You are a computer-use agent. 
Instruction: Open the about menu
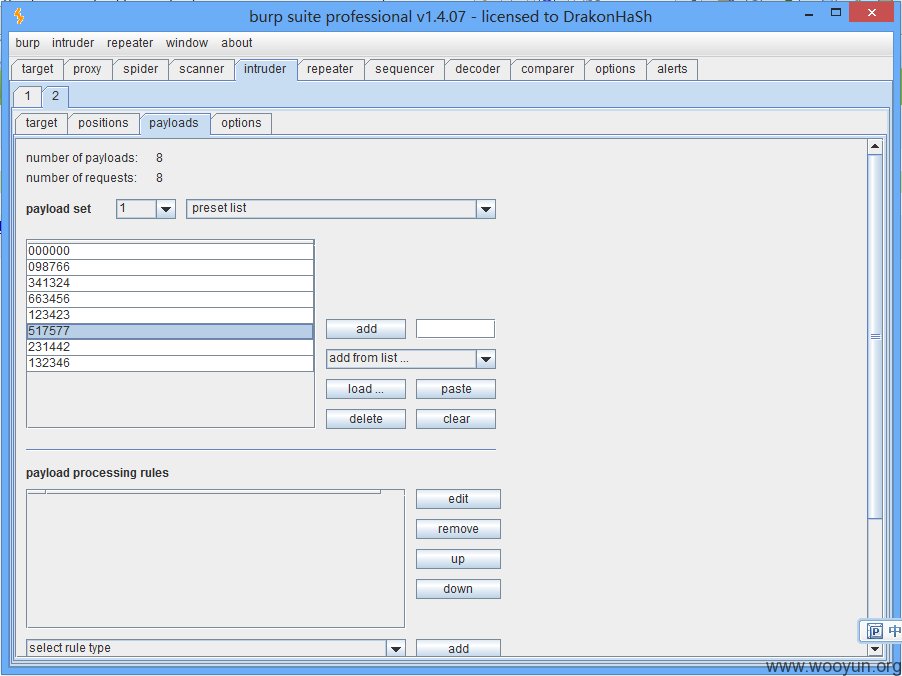[237, 43]
